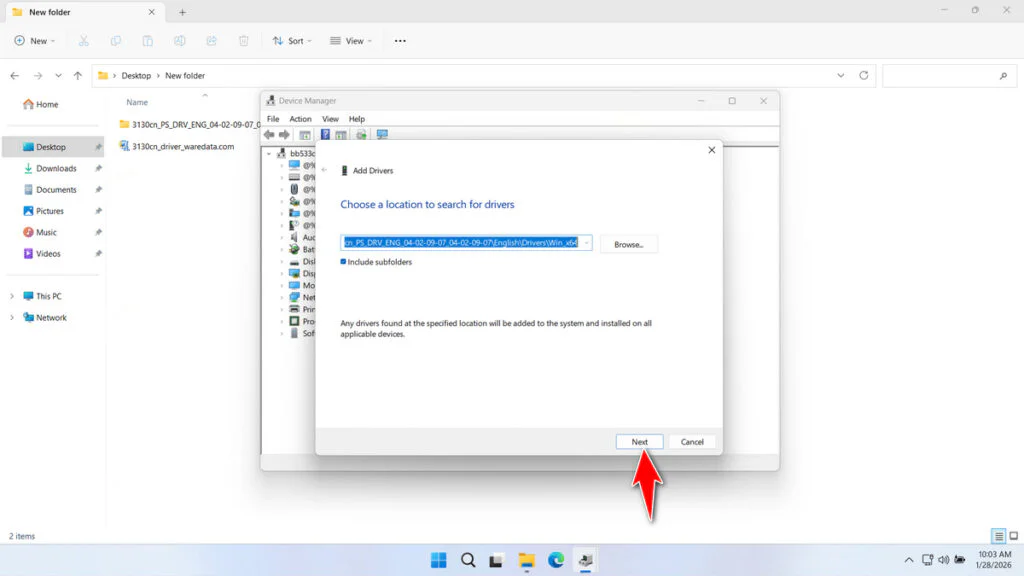Screen dimensions: 1024x576
Task: Click the Add drivers toolbar icon
Action: coord(361,134)
